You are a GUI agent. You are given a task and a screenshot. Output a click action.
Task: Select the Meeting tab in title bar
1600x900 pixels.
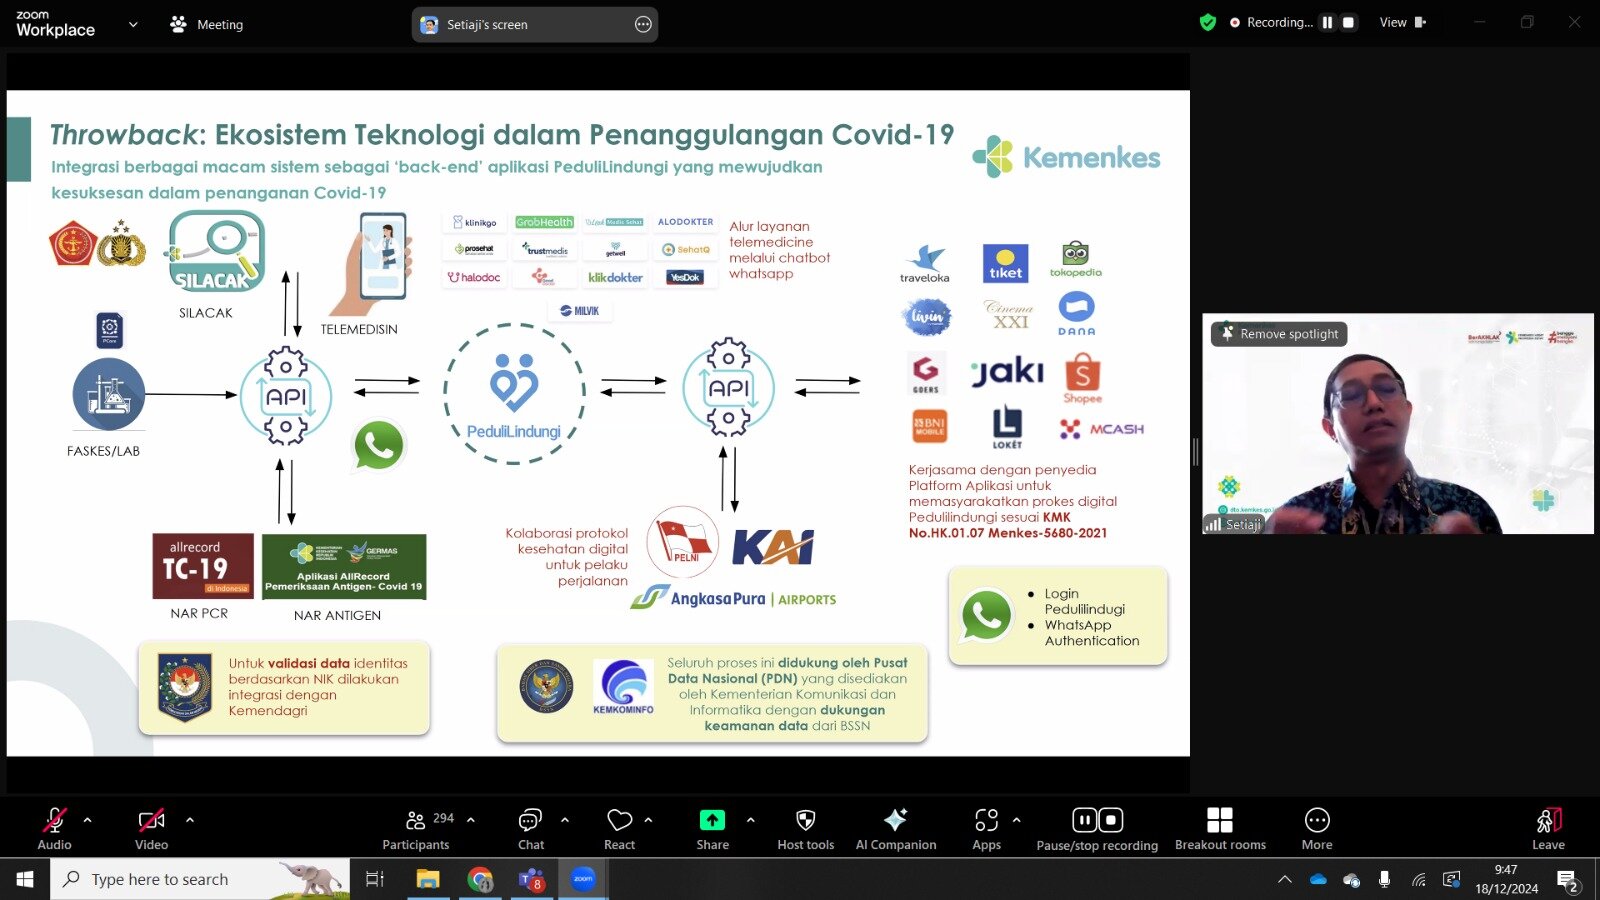(x=207, y=24)
